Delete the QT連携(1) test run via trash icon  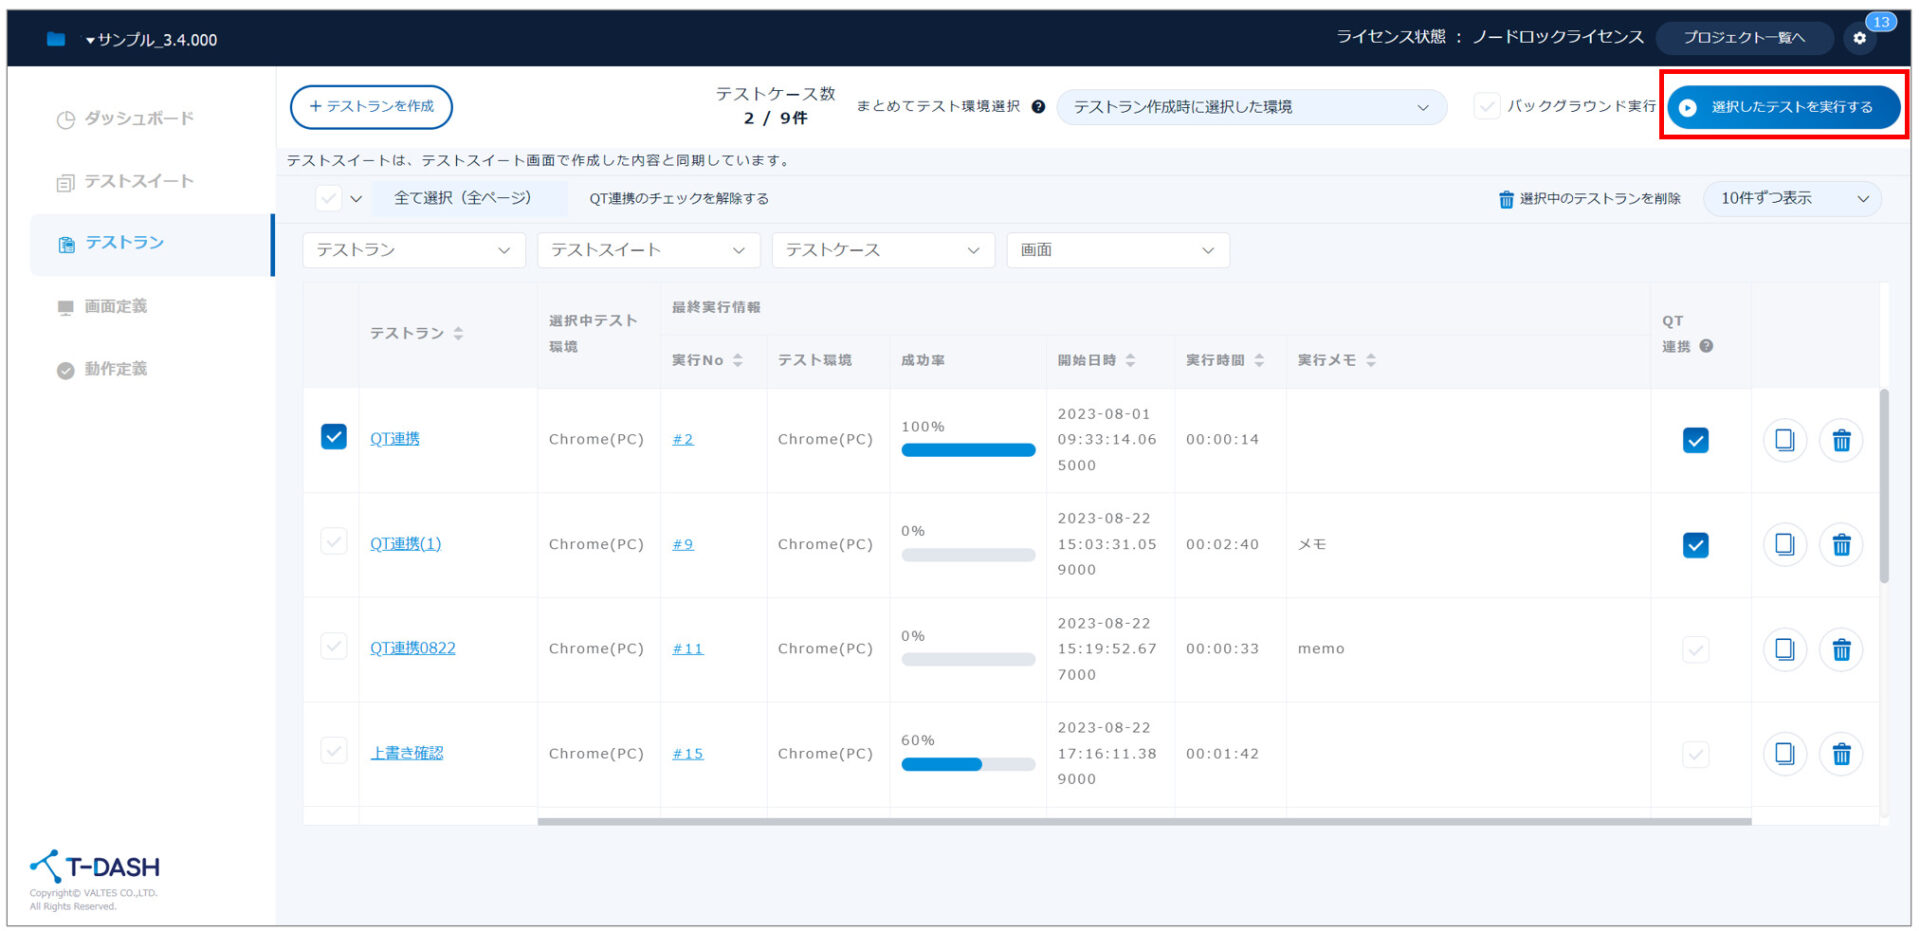click(x=1841, y=545)
